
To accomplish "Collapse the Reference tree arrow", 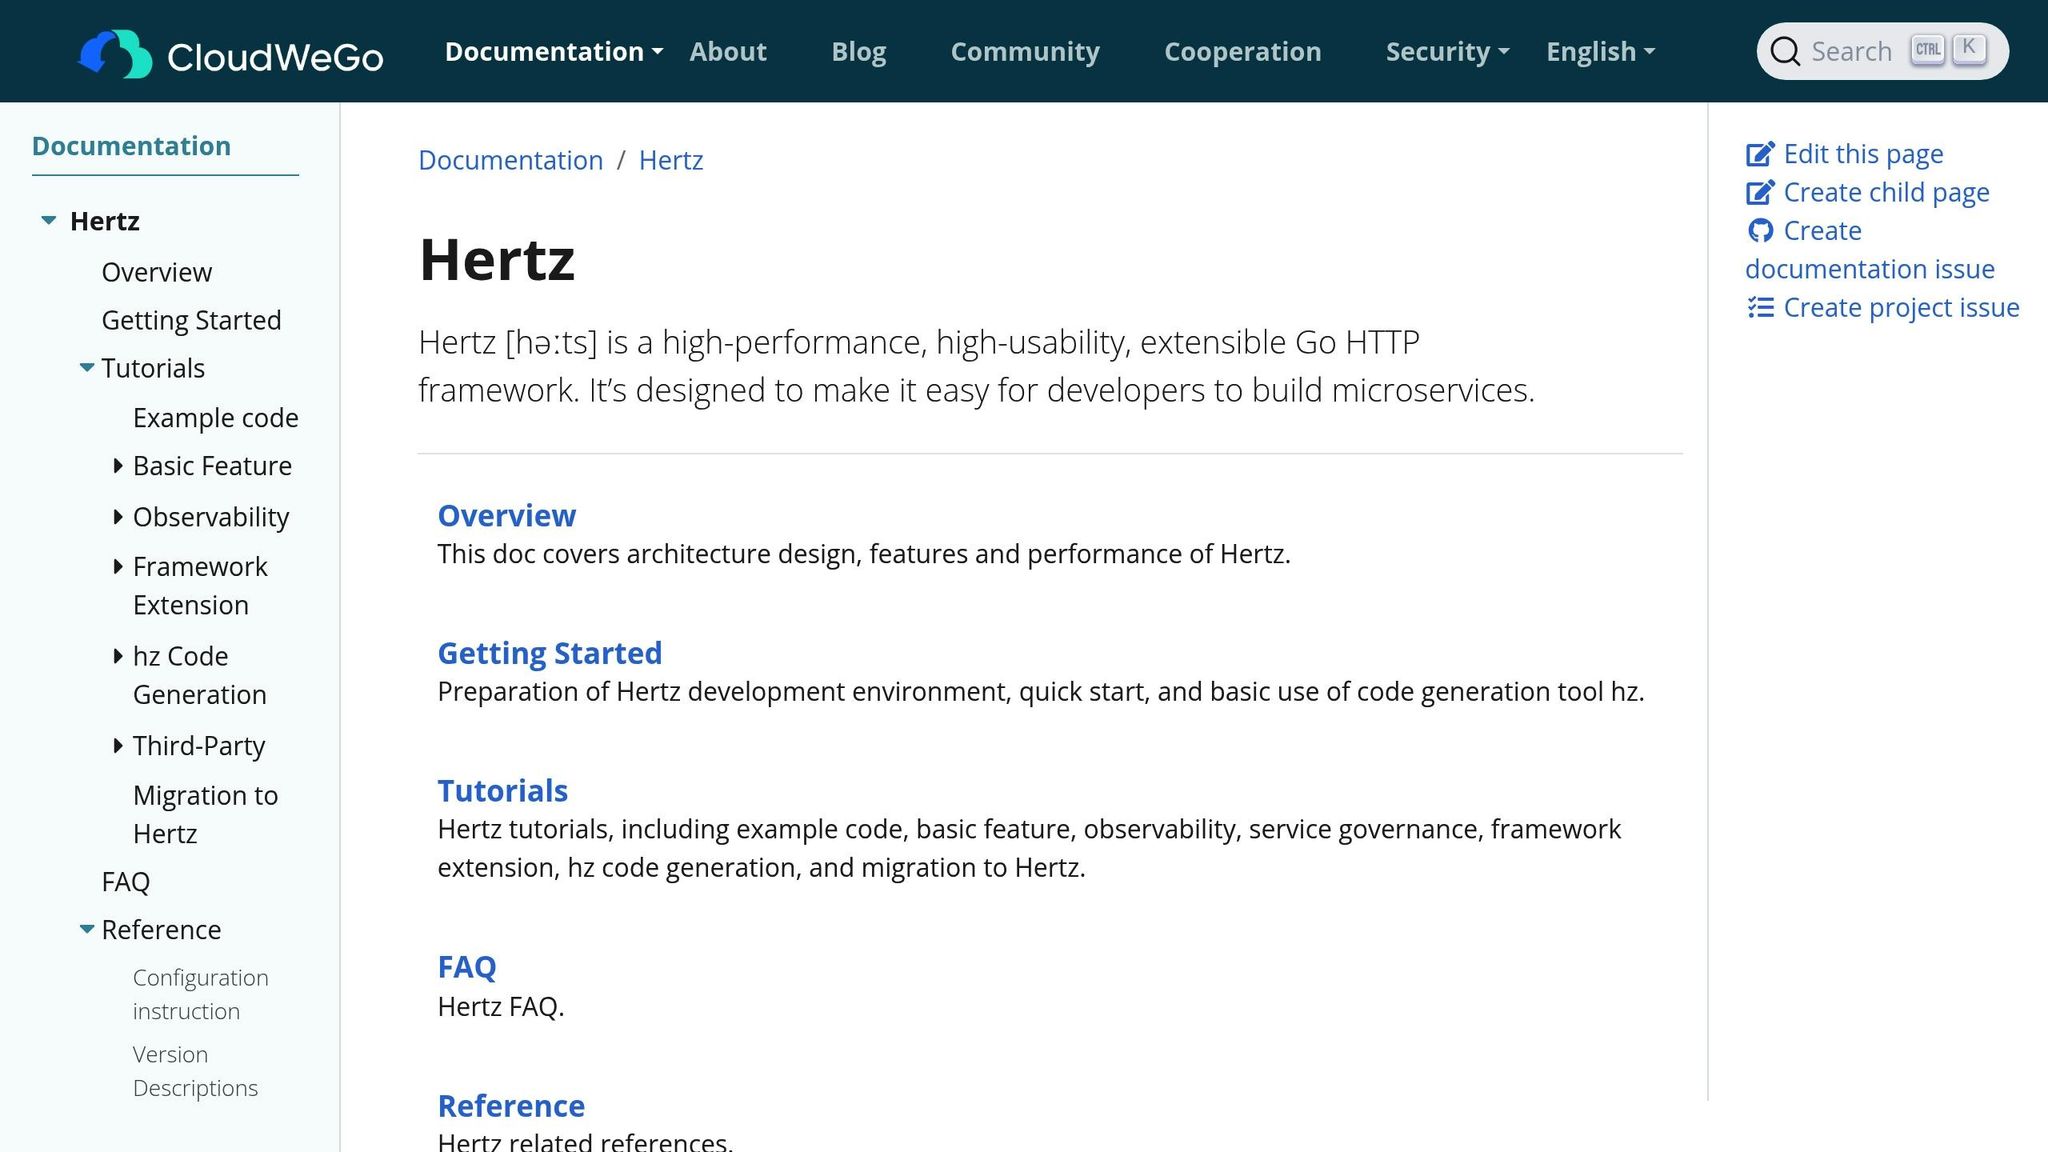I will point(87,929).
